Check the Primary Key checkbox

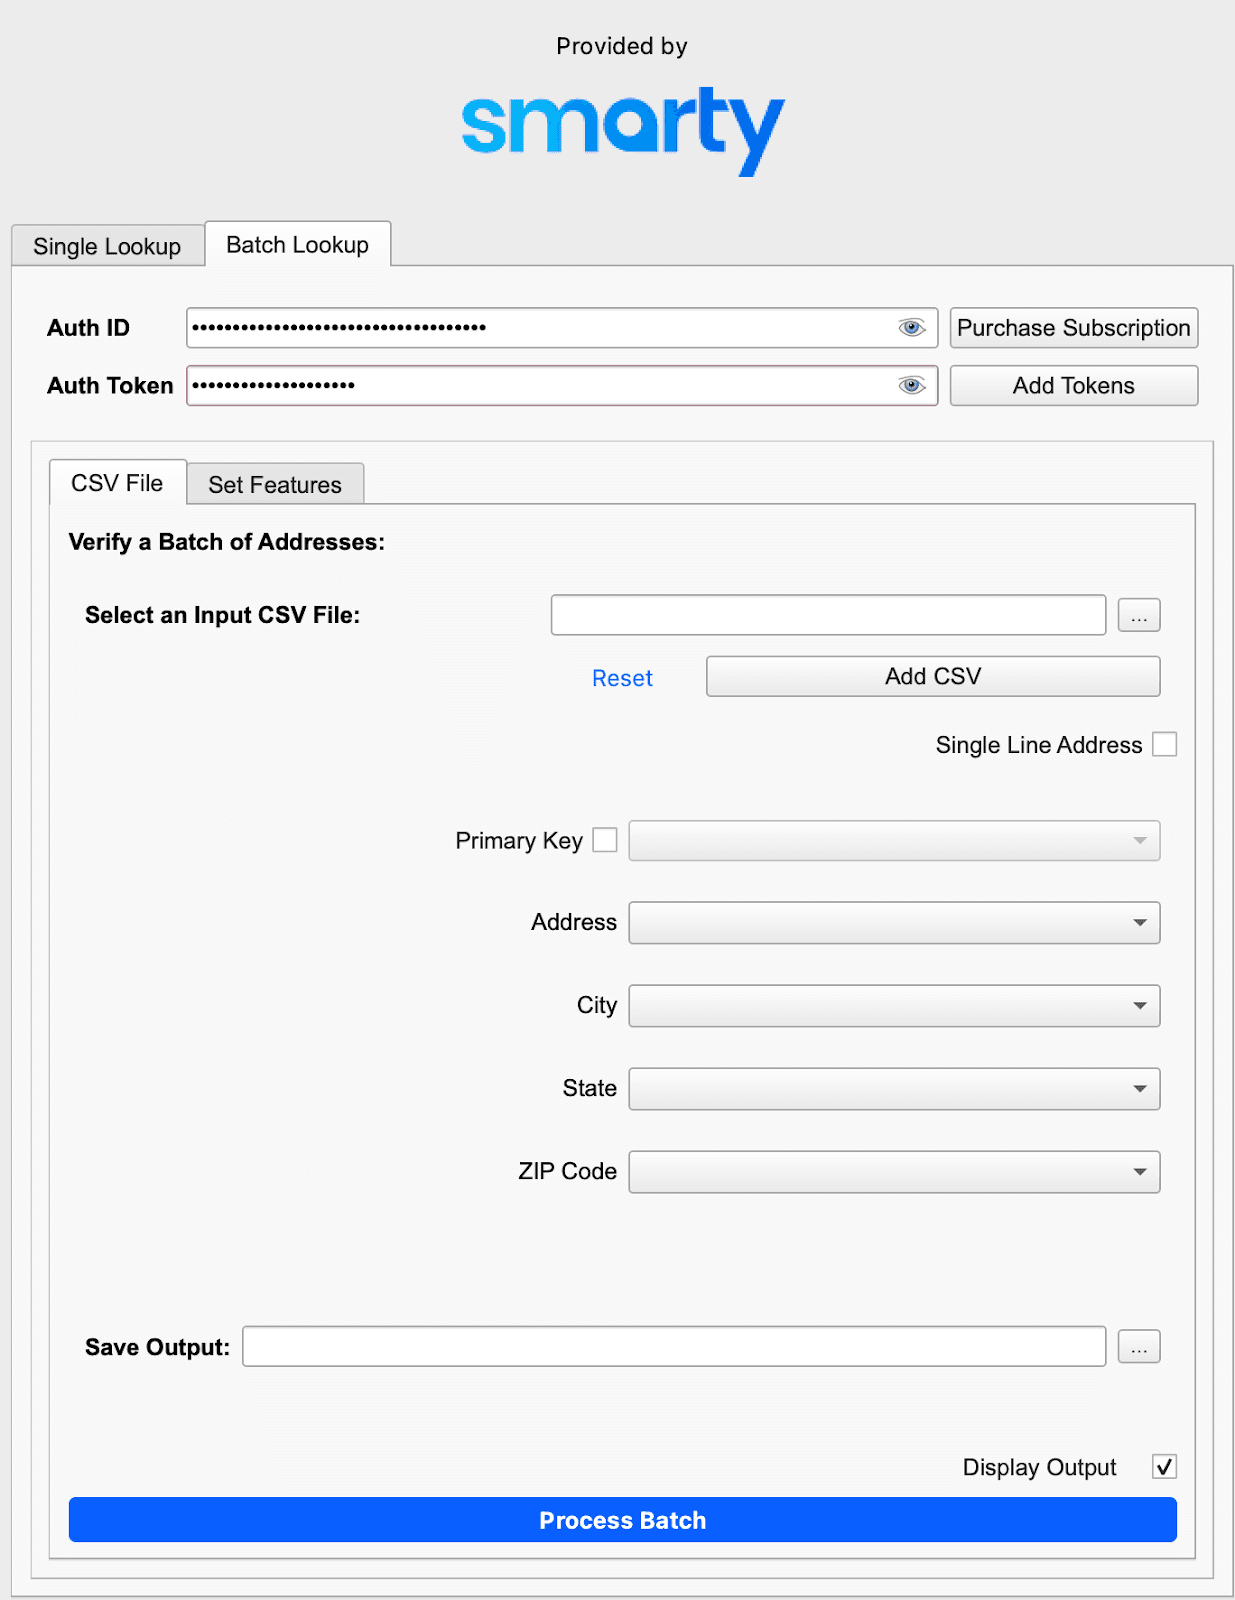(x=605, y=840)
